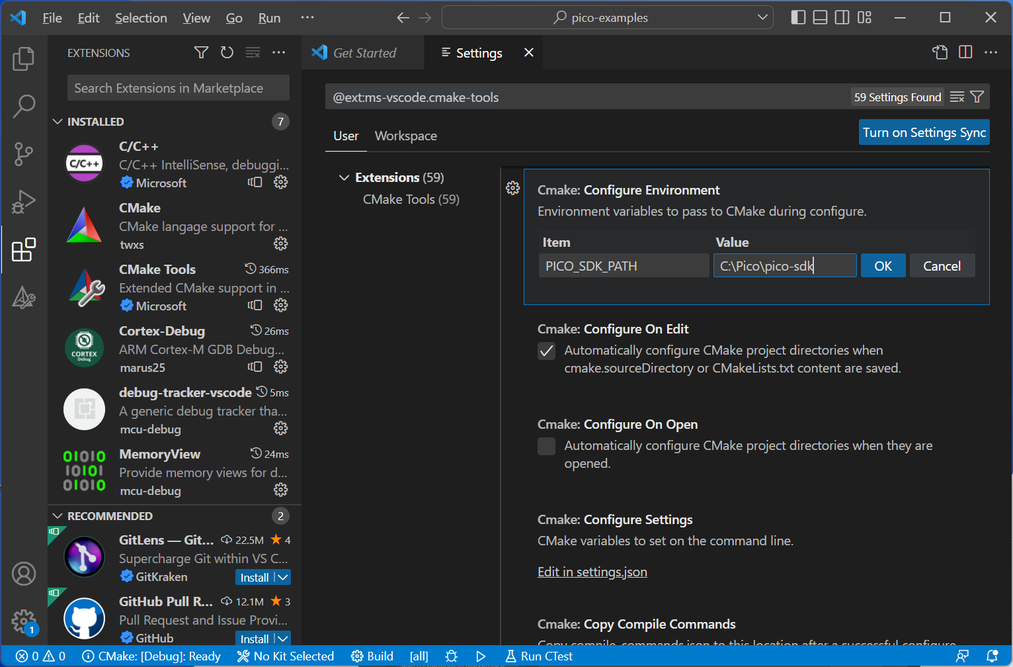This screenshot has width=1013, height=667.
Task: Open manage gear for CMake Tools extension
Action: (x=280, y=305)
